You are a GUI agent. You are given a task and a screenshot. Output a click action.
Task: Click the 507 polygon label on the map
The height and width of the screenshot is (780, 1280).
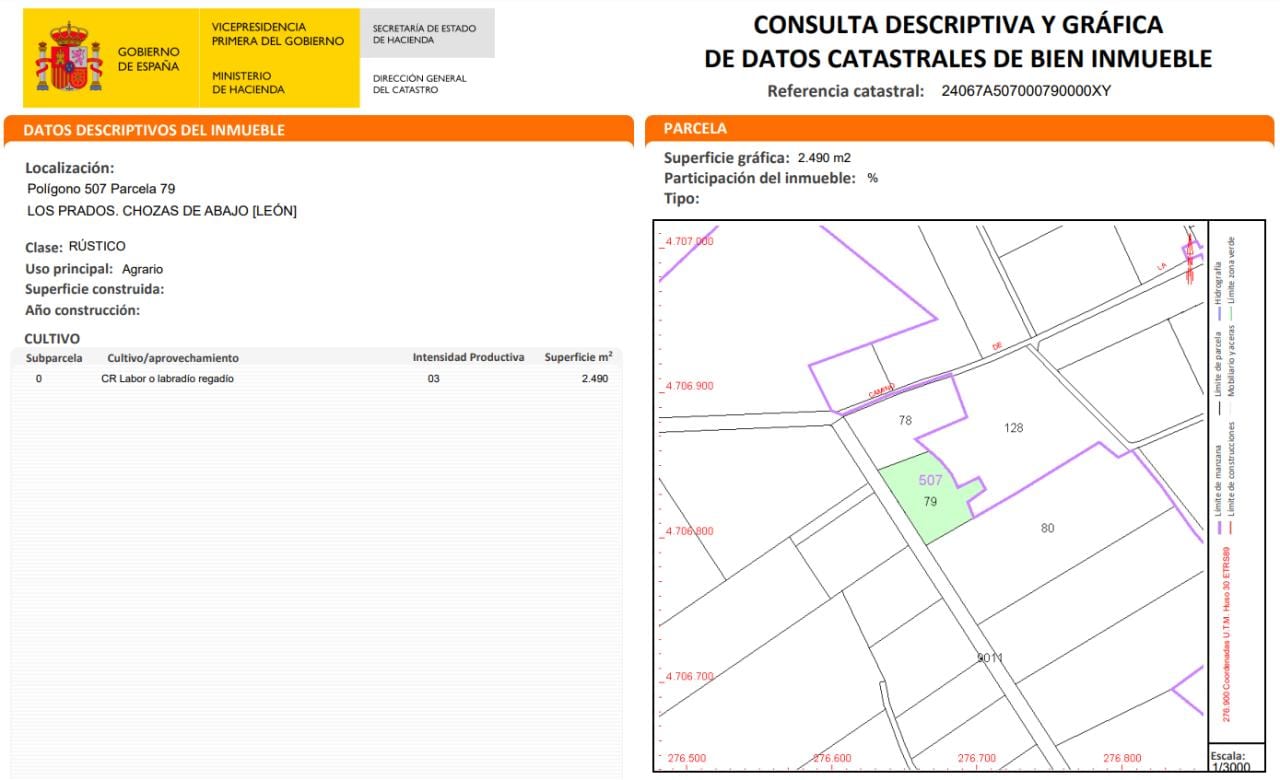tap(930, 480)
